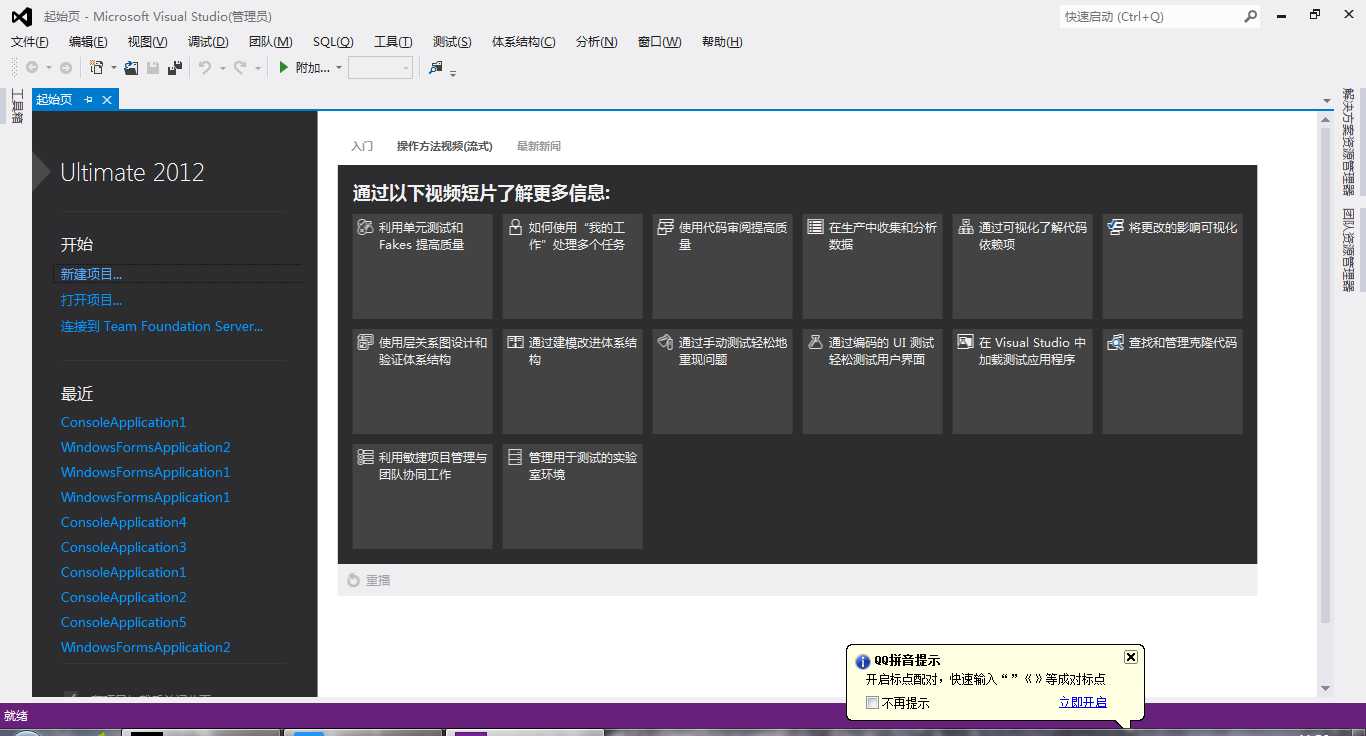Screen dimensions: 1366x736
Task: Open the Find combo box in toolbar
Action: click(x=380, y=67)
